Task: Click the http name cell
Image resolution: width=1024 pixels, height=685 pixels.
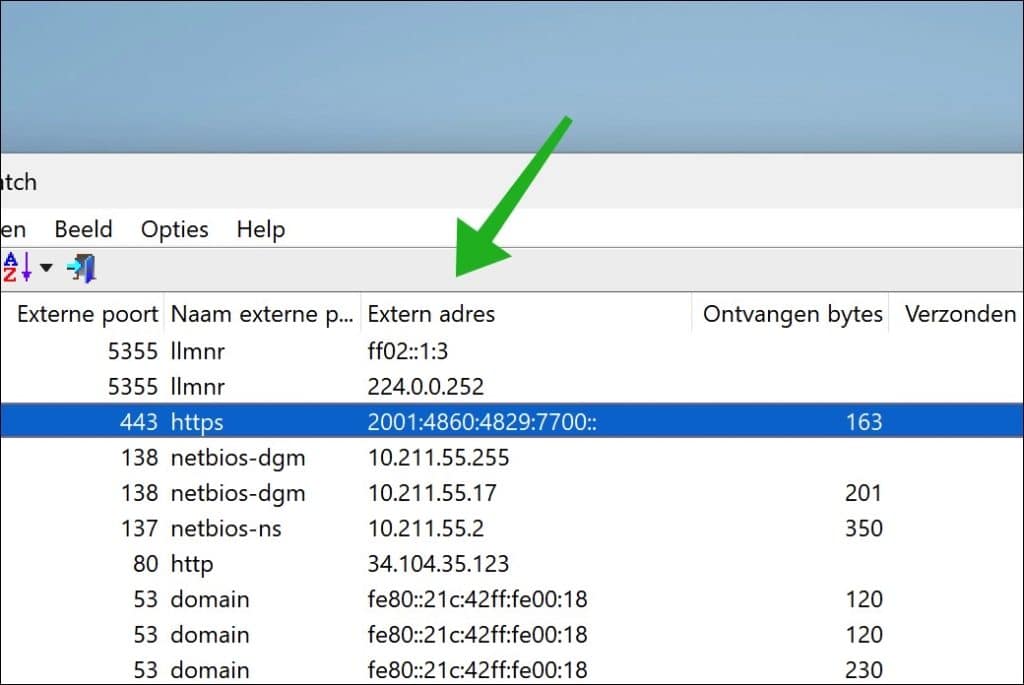Action: coord(191,564)
